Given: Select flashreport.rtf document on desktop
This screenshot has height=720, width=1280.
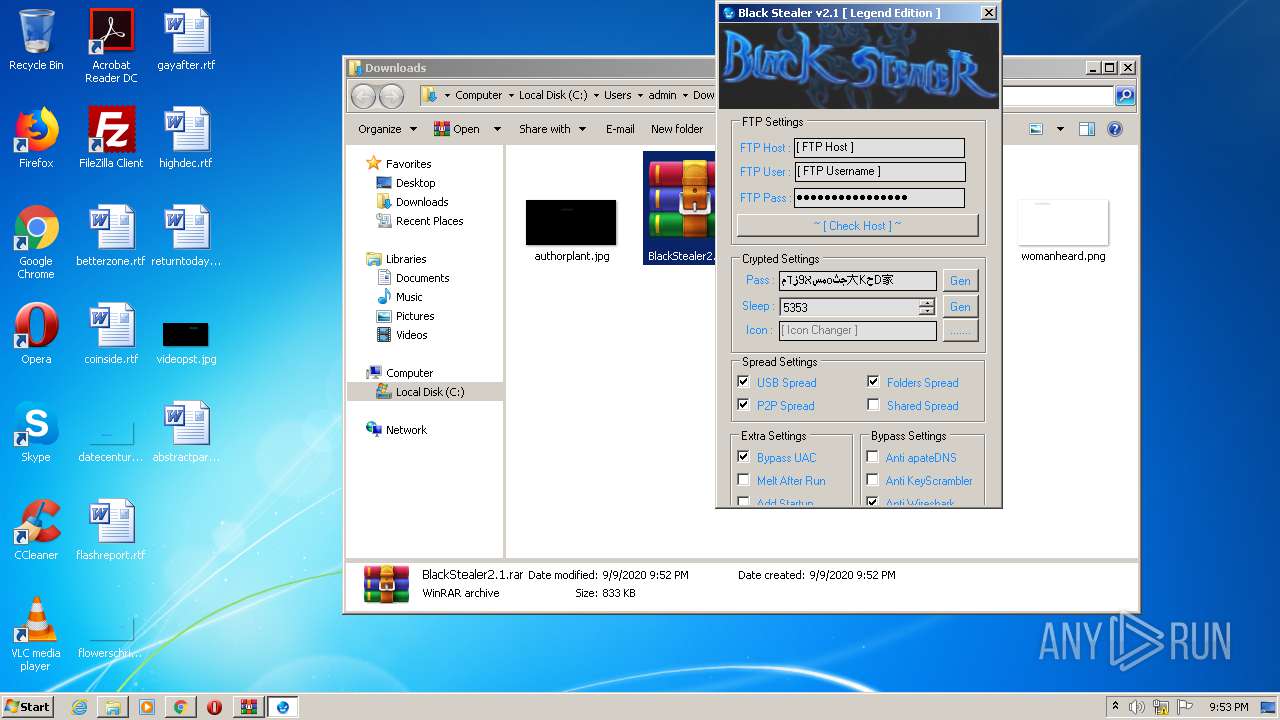Looking at the screenshot, I should coord(111,530).
